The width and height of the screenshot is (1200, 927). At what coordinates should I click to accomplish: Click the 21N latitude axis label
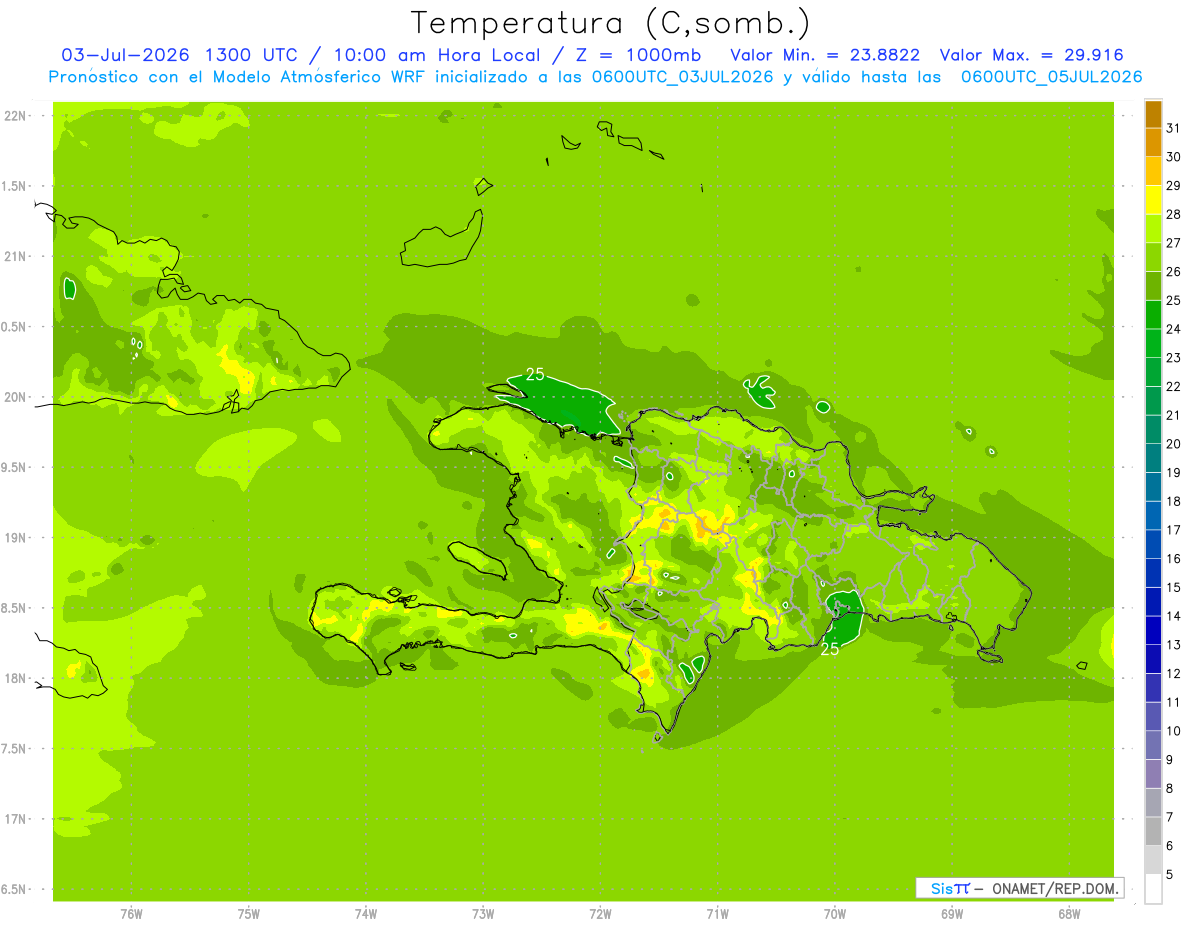[16, 257]
